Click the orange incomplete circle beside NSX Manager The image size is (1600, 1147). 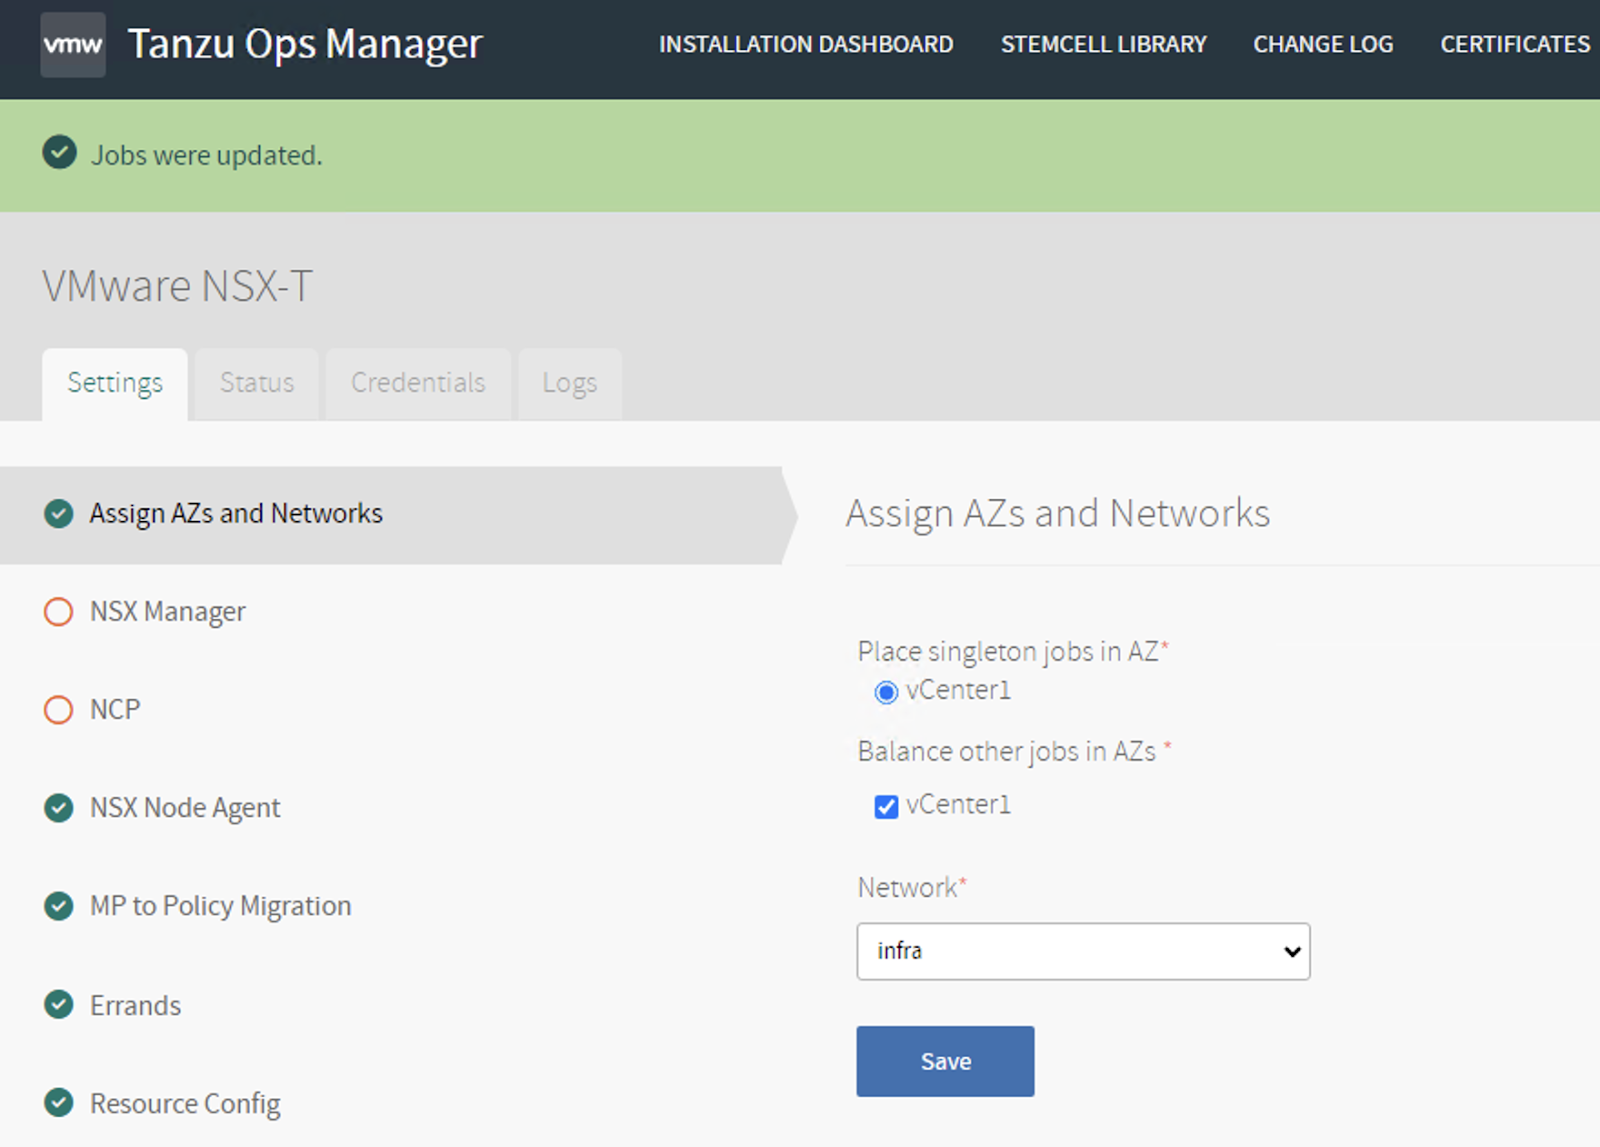coord(59,612)
